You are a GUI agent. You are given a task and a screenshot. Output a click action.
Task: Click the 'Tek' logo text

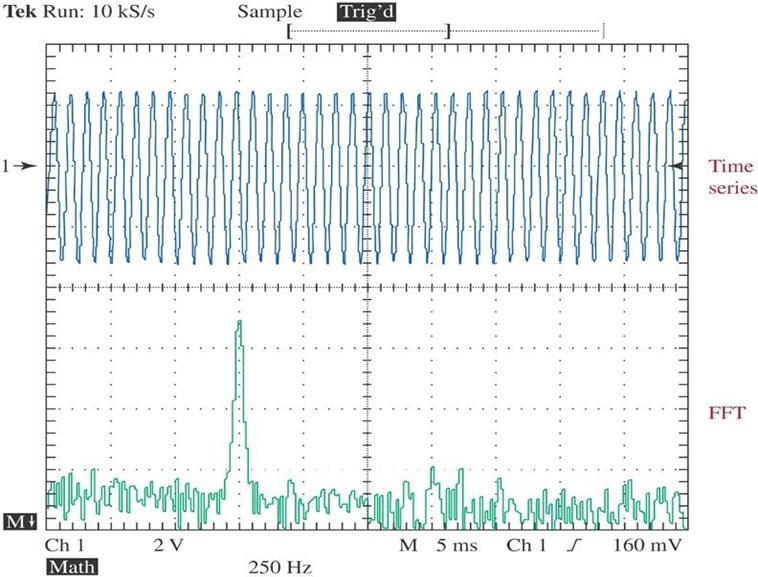point(19,12)
